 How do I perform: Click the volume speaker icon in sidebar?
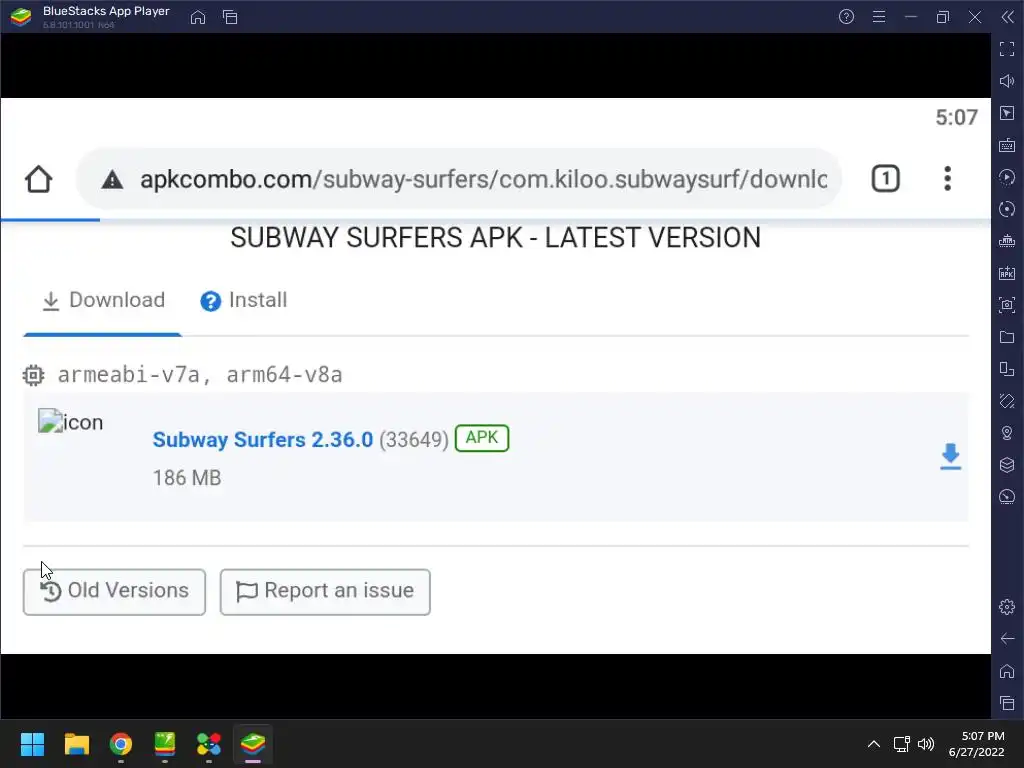[1007, 81]
